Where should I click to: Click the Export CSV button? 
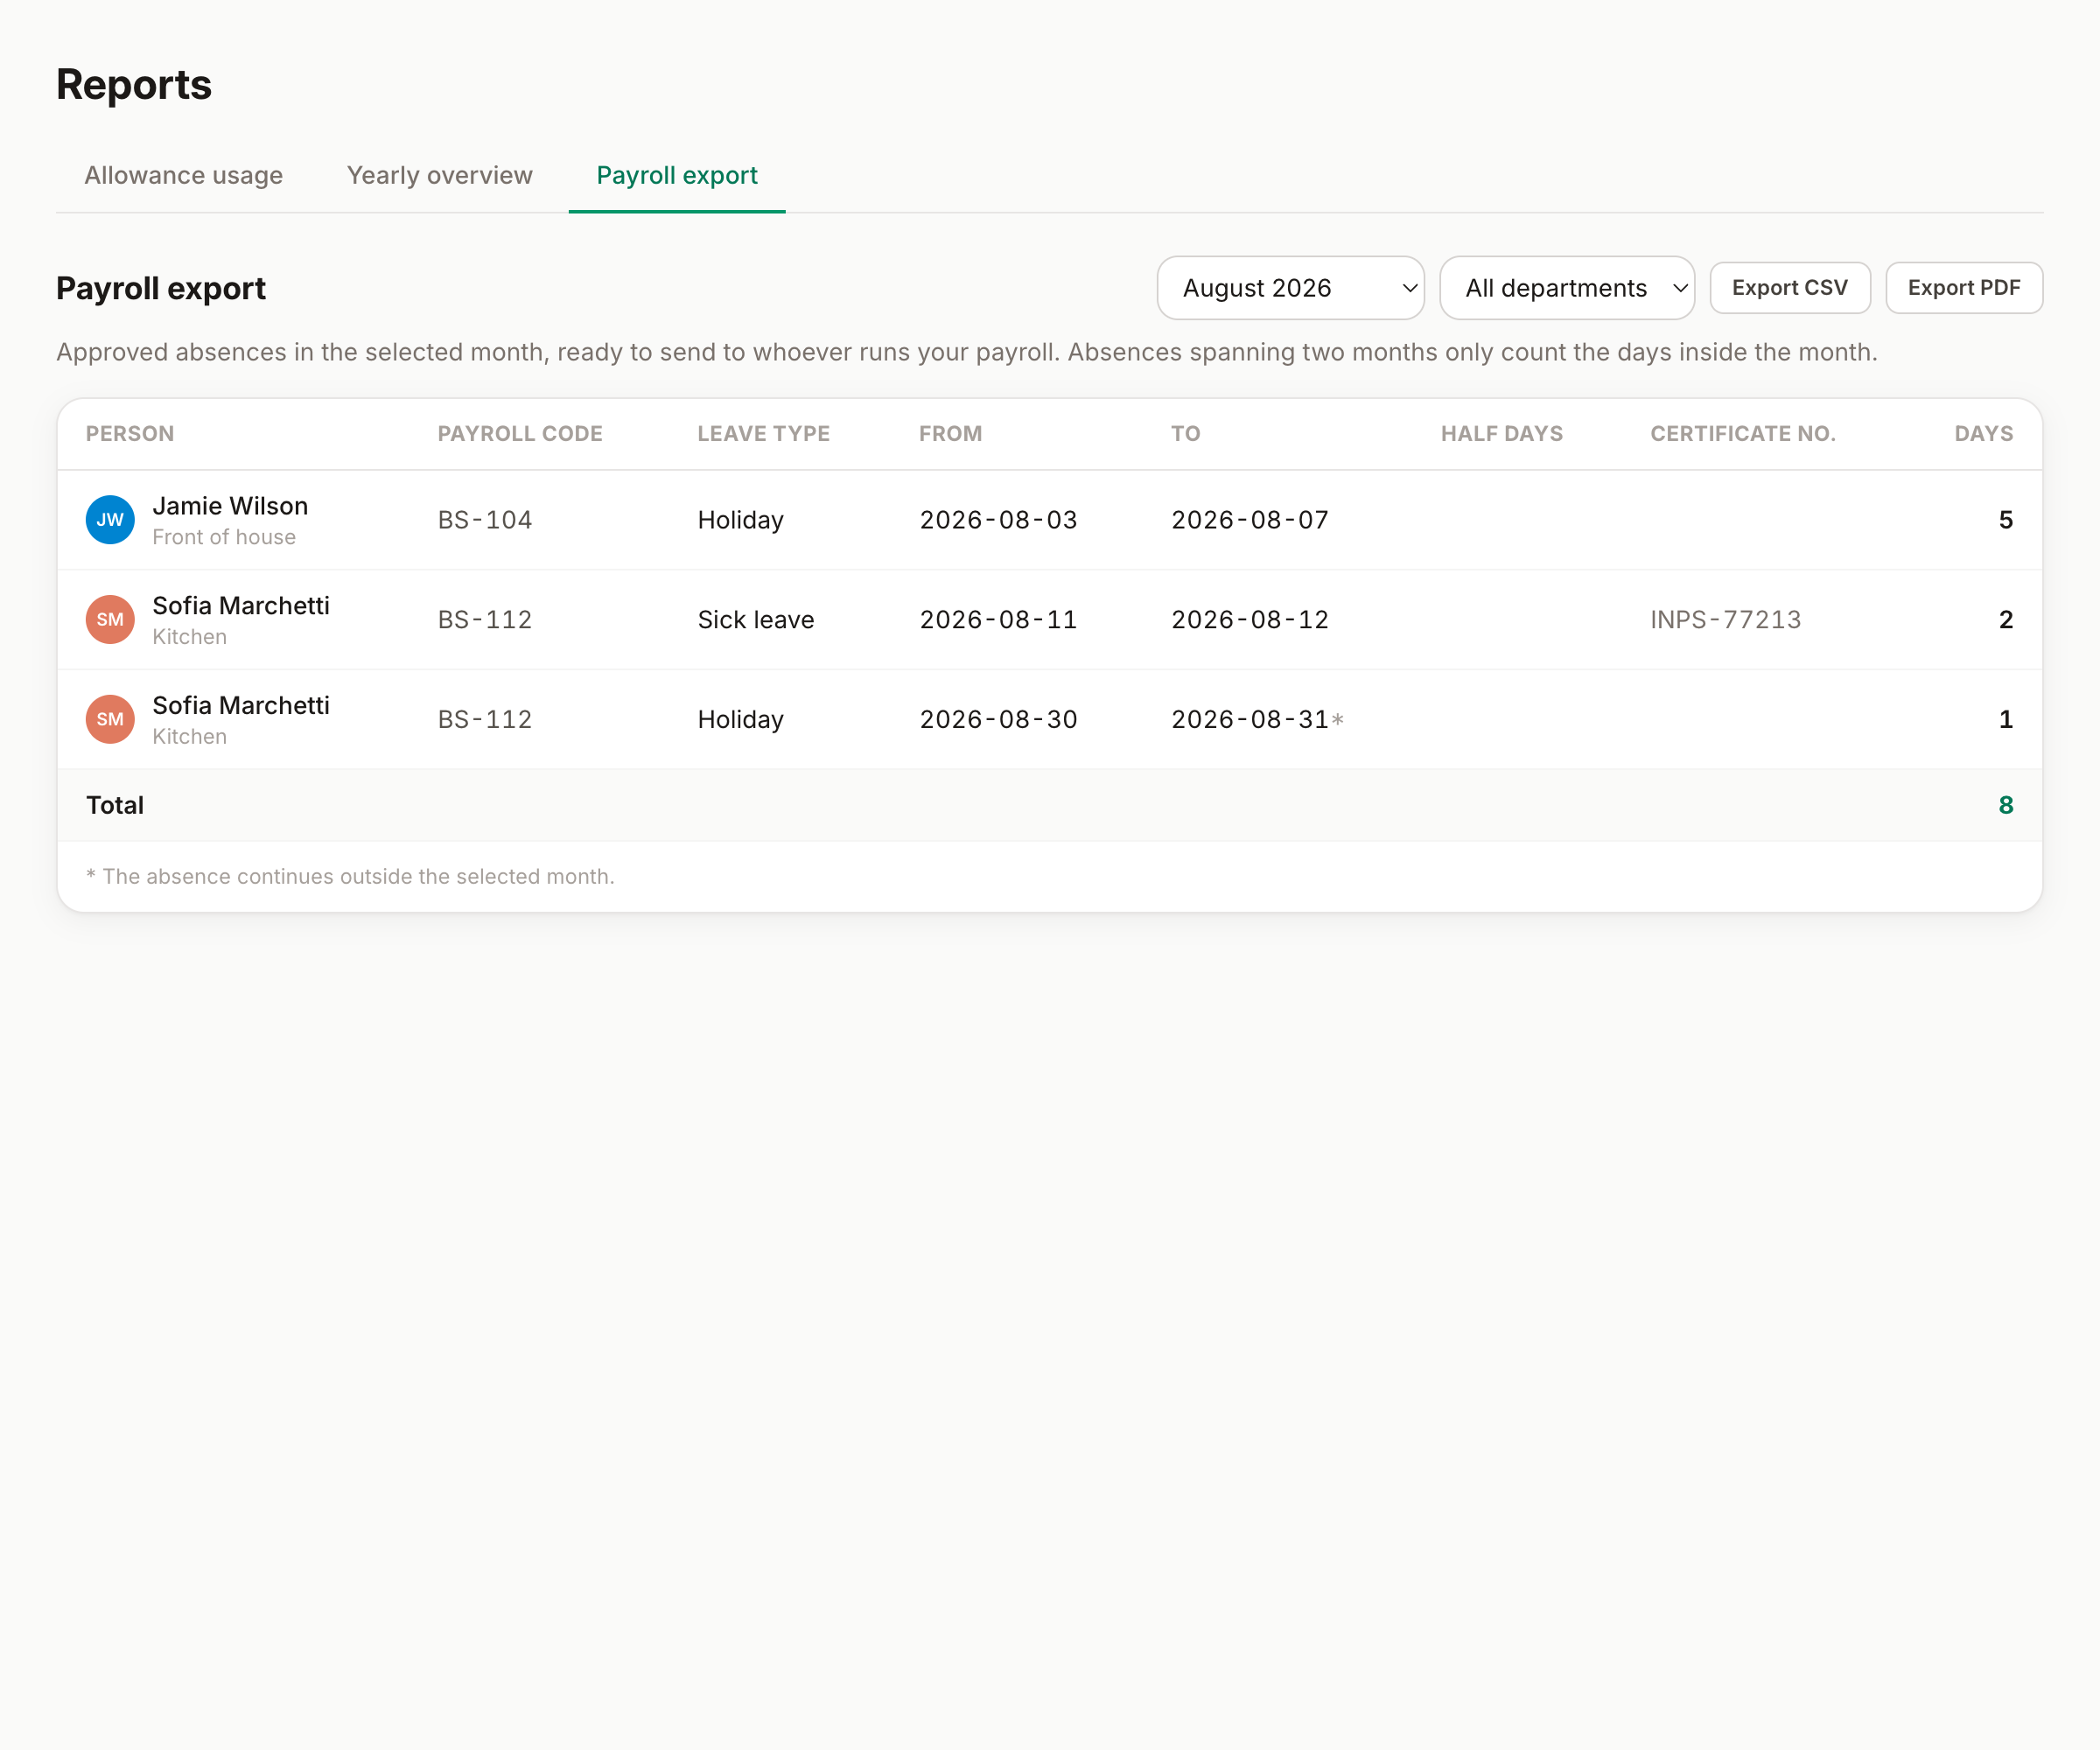(1789, 288)
